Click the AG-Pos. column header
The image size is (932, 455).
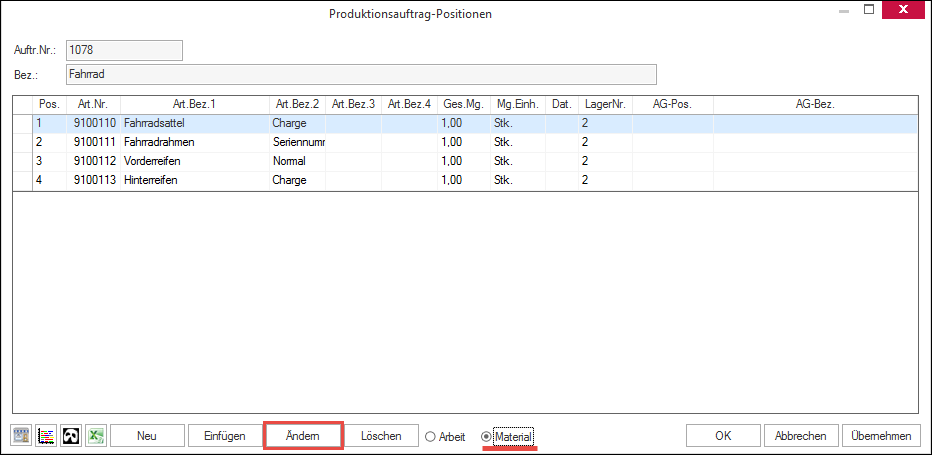673,104
